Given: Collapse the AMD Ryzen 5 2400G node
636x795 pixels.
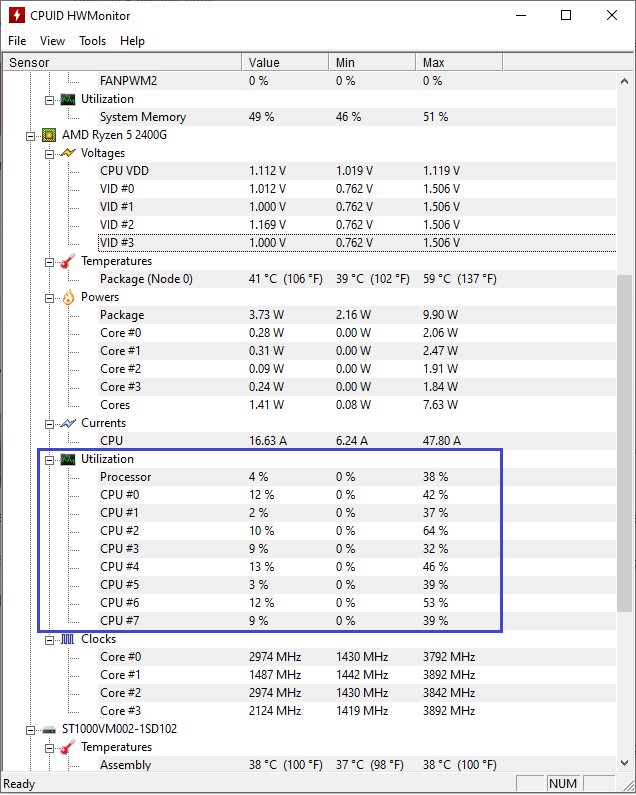Looking at the screenshot, I should pos(30,136).
